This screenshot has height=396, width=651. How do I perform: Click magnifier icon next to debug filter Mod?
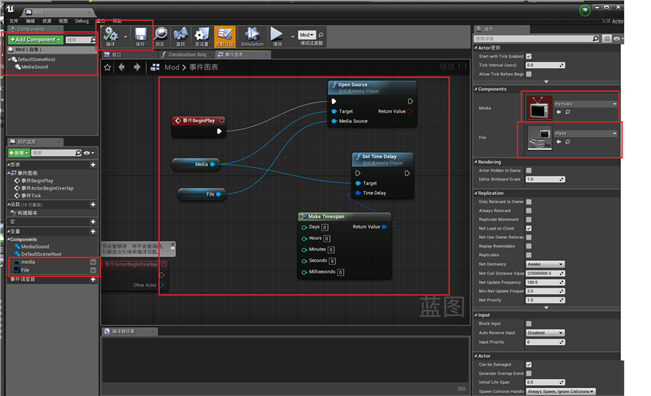[x=321, y=35]
